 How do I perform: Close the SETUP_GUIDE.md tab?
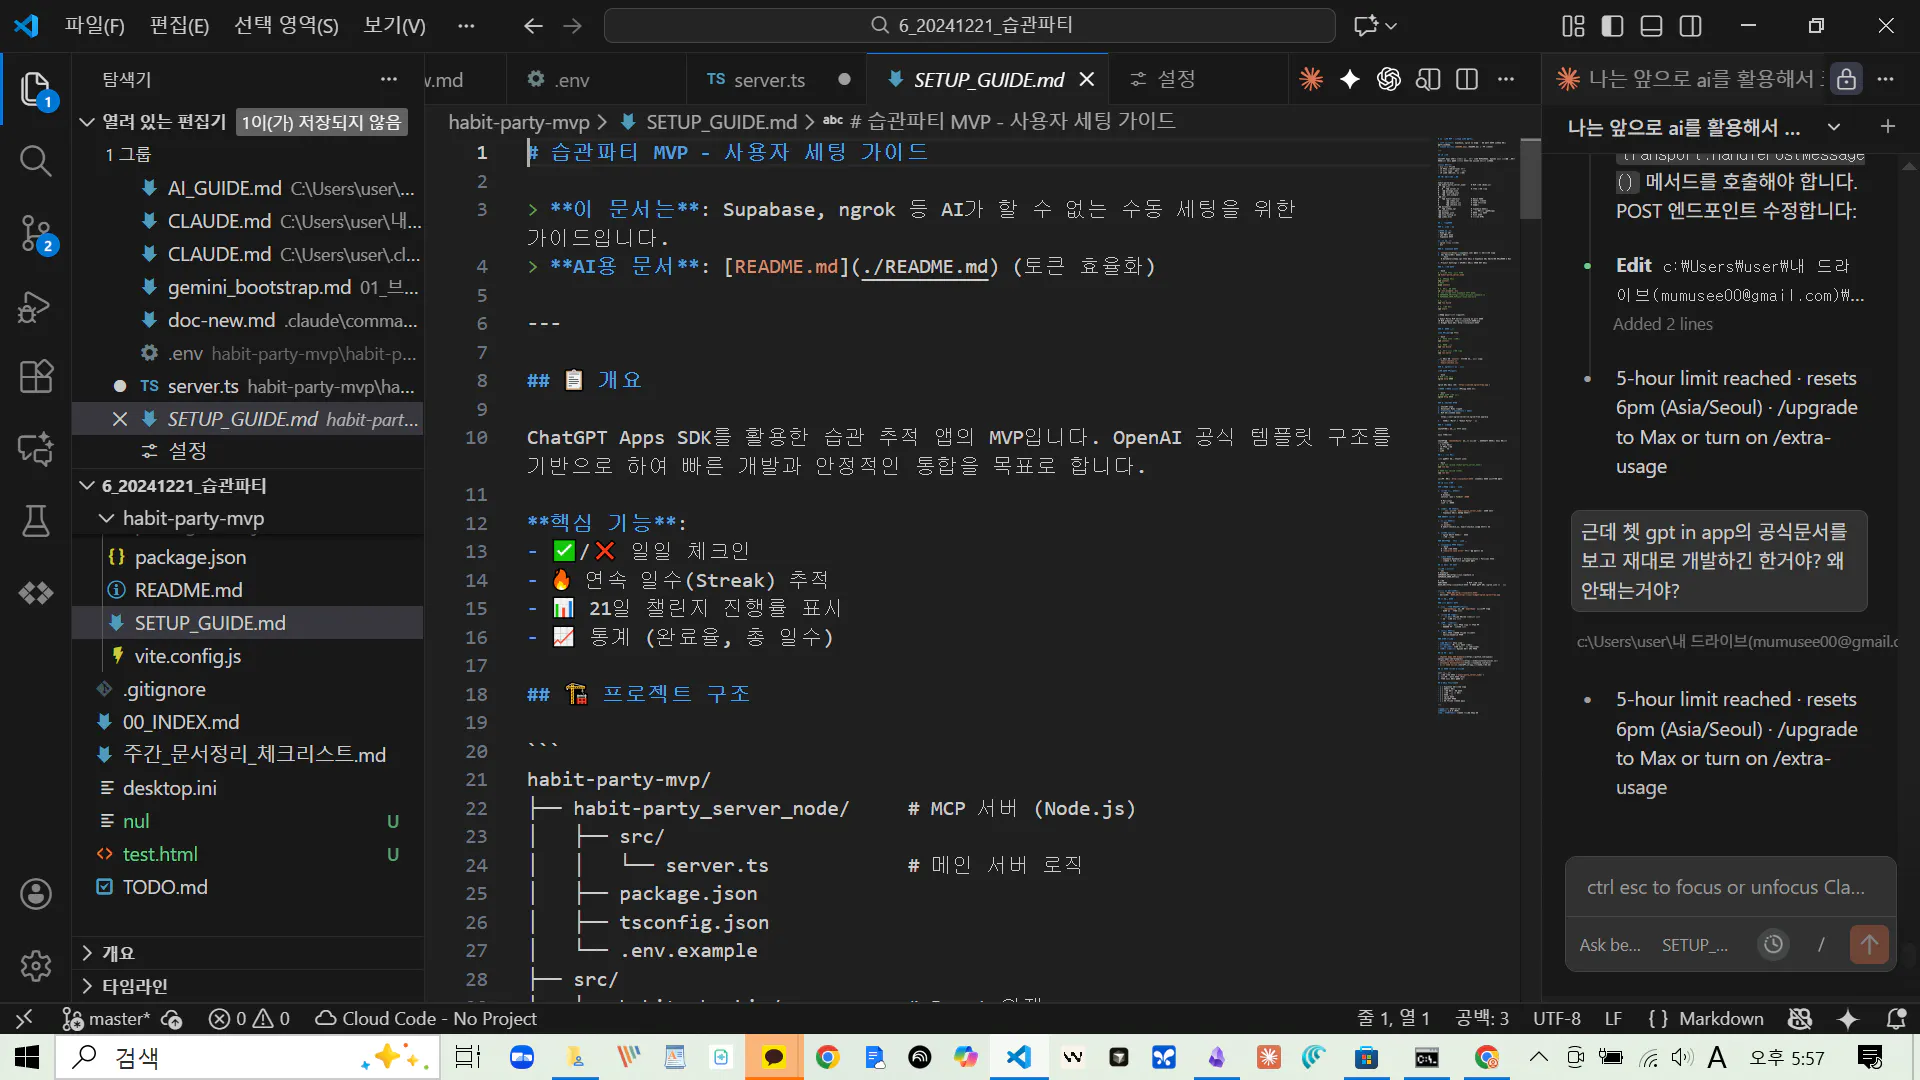point(1087,79)
